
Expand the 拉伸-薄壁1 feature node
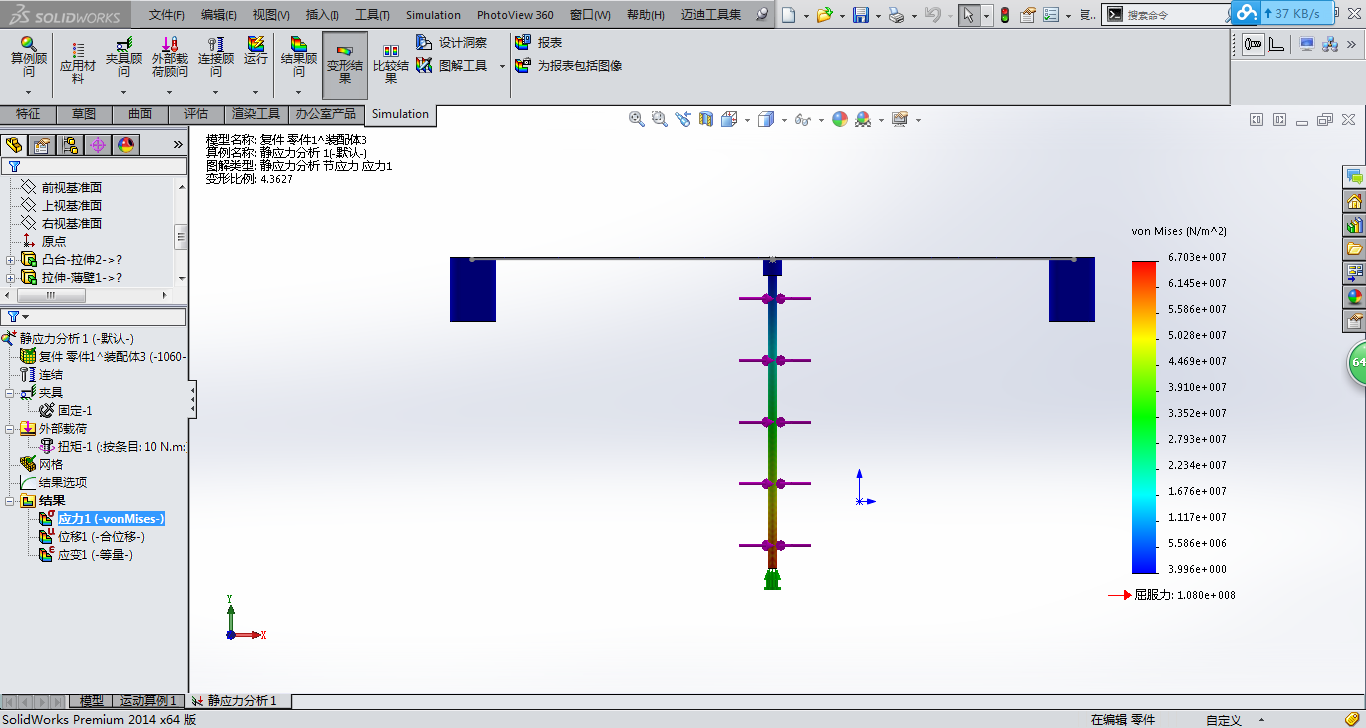(11, 278)
